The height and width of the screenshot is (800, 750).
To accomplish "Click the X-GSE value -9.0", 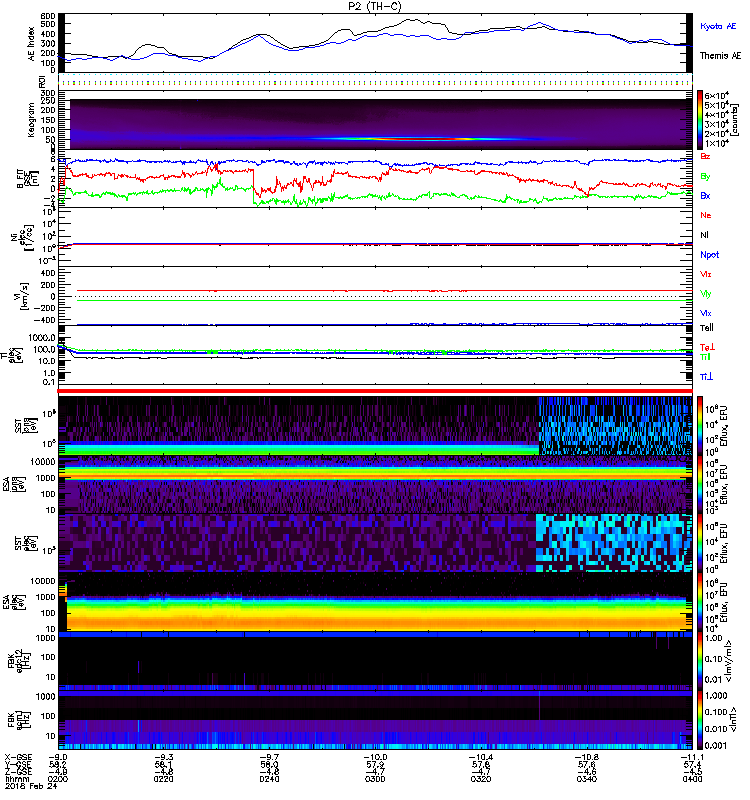I will pos(58,757).
